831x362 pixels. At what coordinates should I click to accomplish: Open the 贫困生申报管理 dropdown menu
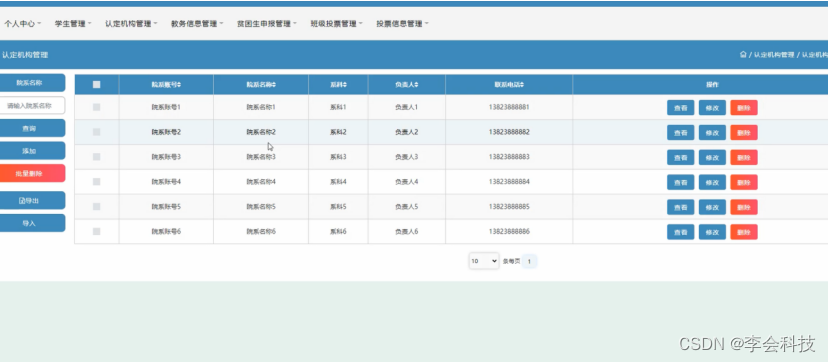click(267, 24)
